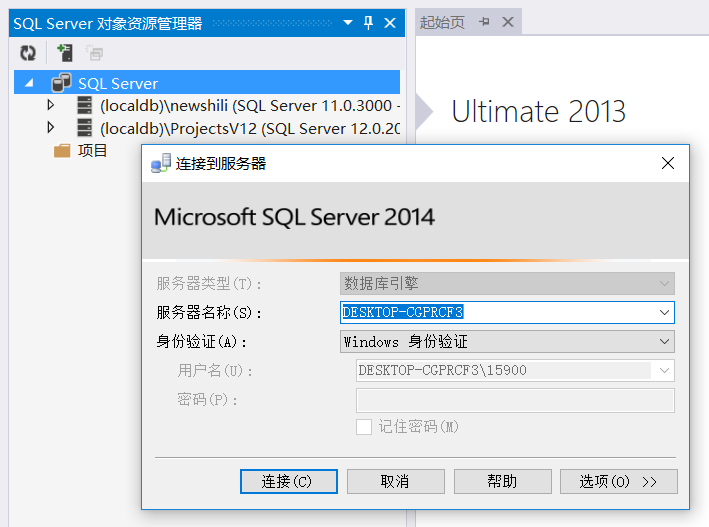
Task: Click the grayed group icon in explorer toolbar
Action: [95, 53]
